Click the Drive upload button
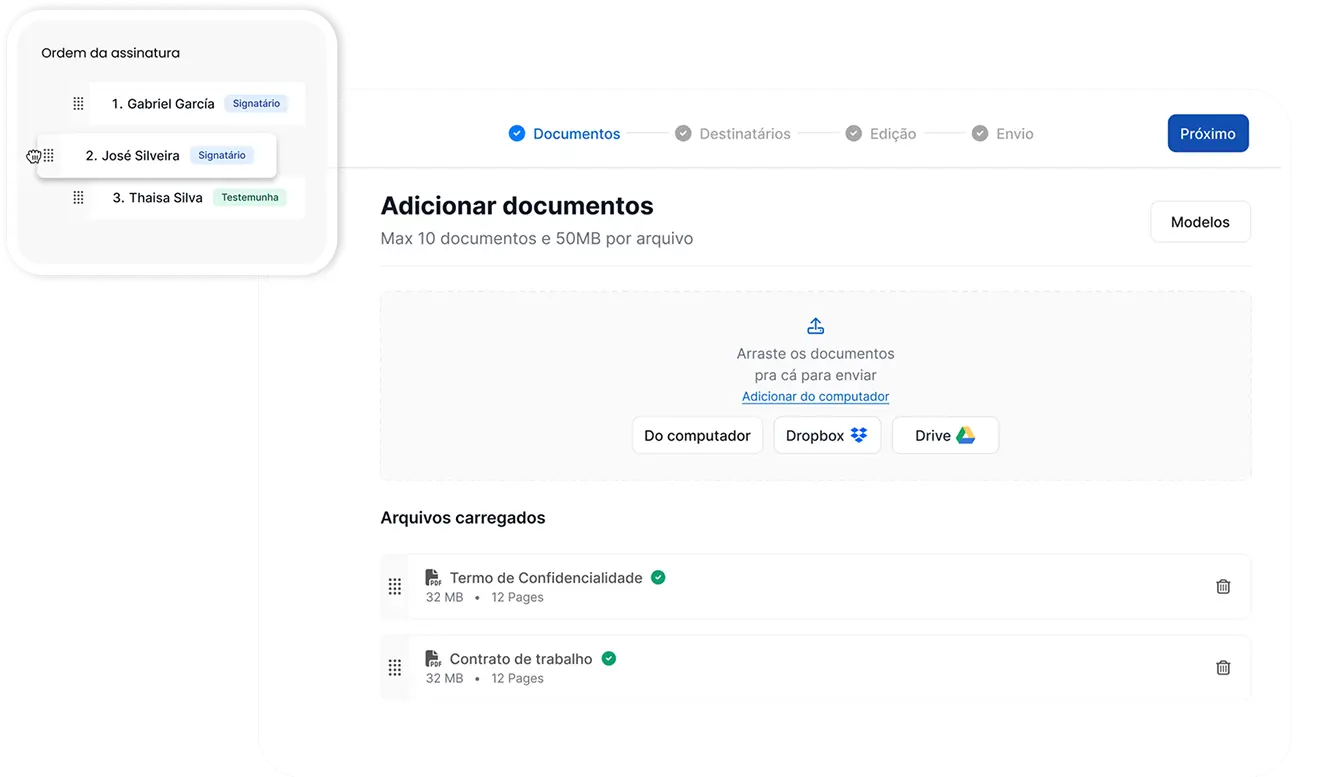This screenshot has height=777, width=1322. 945,435
